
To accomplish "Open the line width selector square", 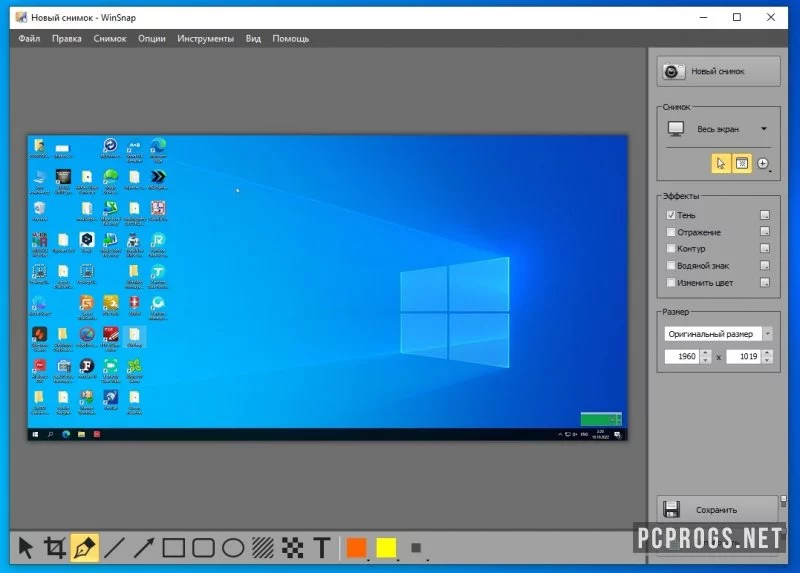I will pyautogui.click(x=416, y=548).
